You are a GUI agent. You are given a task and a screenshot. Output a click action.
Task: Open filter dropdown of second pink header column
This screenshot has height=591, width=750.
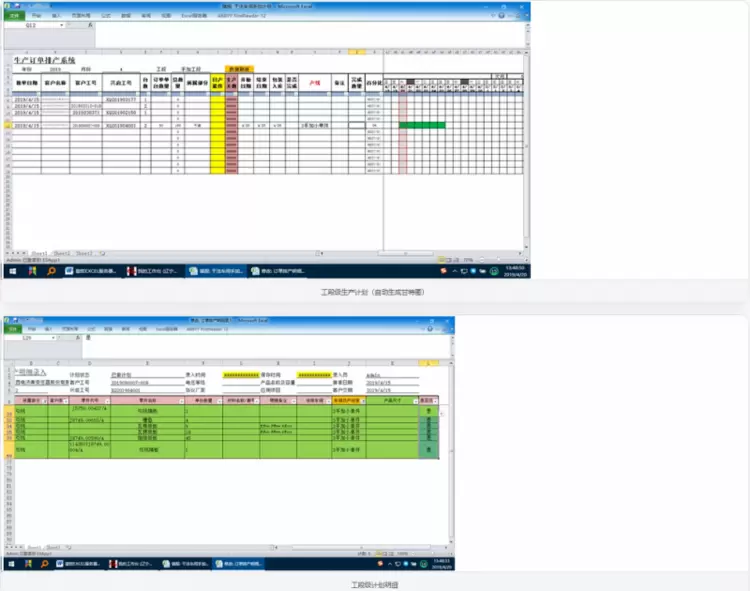pos(66,401)
